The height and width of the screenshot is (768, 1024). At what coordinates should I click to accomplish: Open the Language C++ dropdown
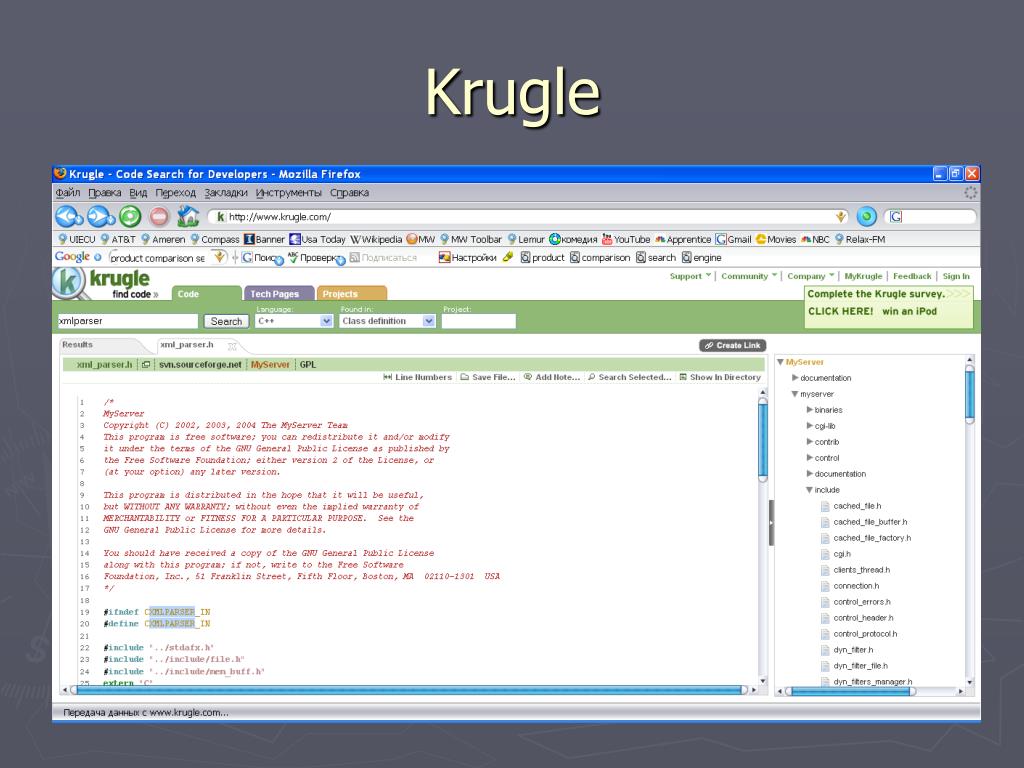[x=294, y=321]
